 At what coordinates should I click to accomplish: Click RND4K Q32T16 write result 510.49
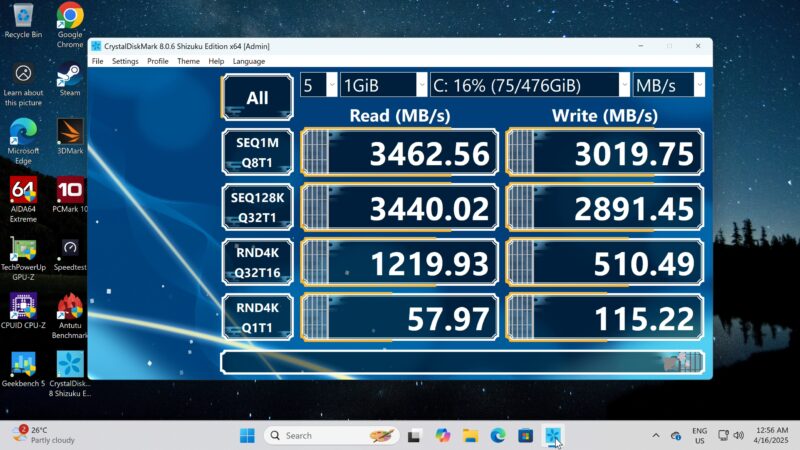point(605,262)
